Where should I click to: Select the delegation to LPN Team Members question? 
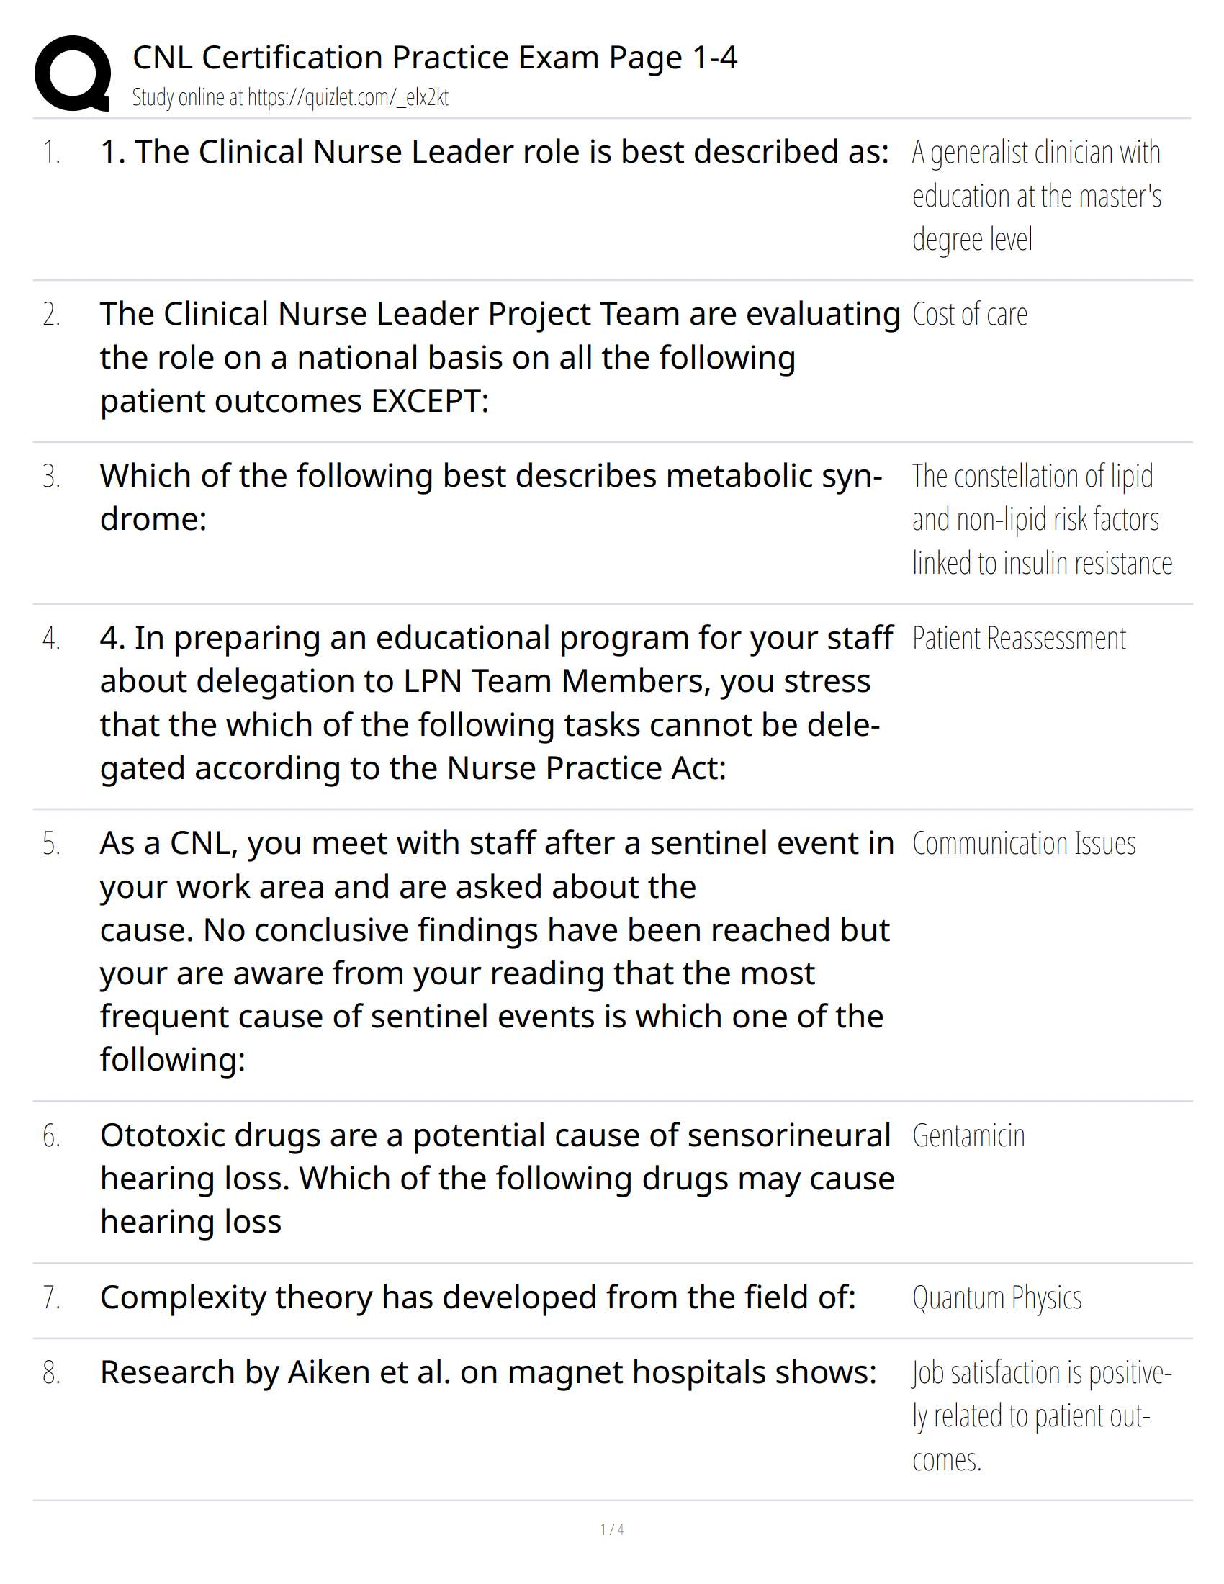[496, 703]
